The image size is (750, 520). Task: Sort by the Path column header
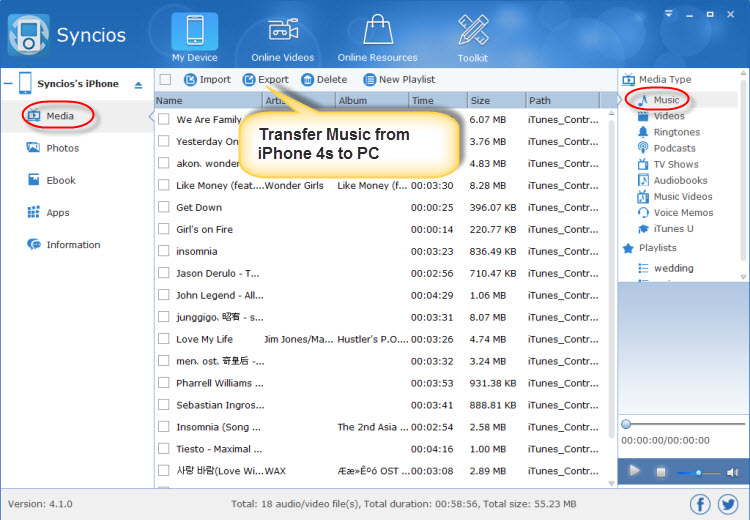562,100
